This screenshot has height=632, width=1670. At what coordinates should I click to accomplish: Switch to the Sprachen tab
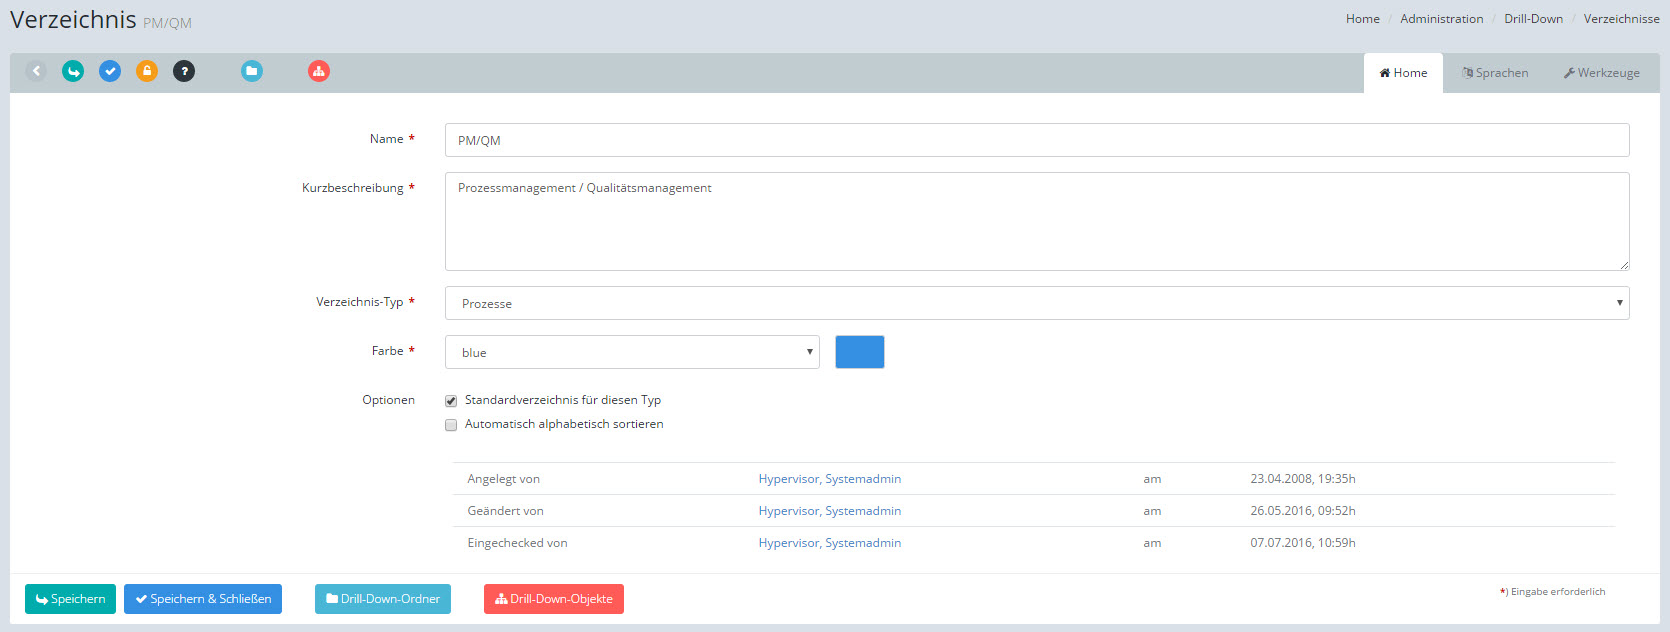point(1495,73)
